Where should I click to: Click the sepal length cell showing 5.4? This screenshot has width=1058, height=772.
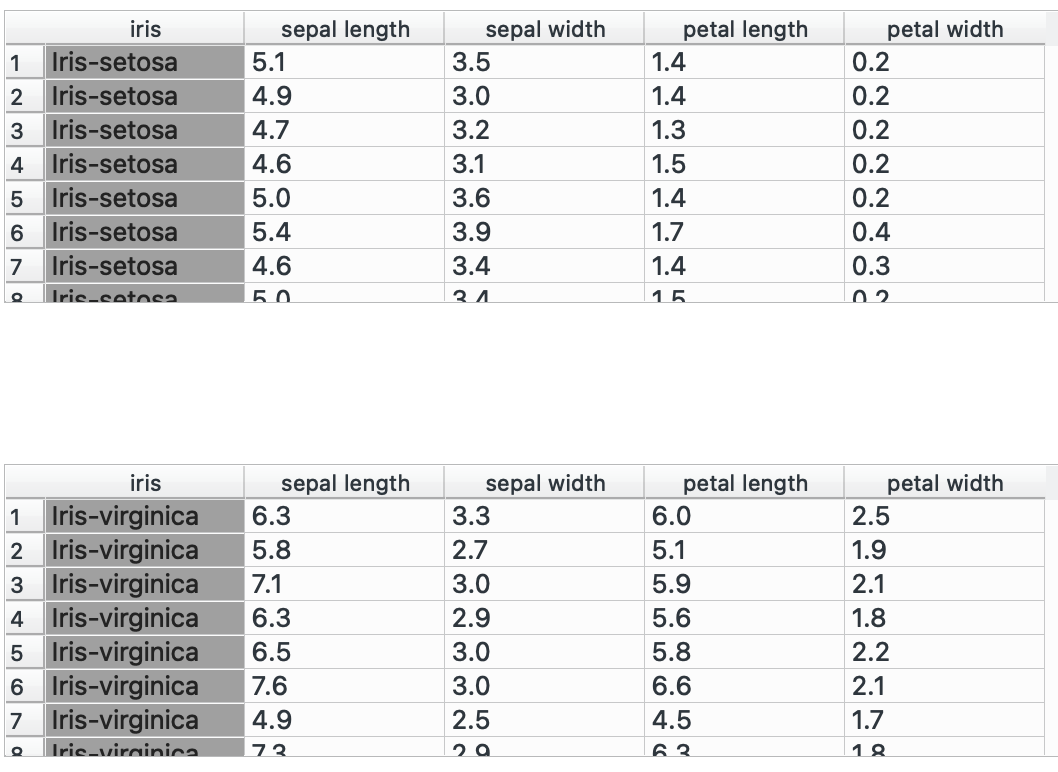[345, 233]
